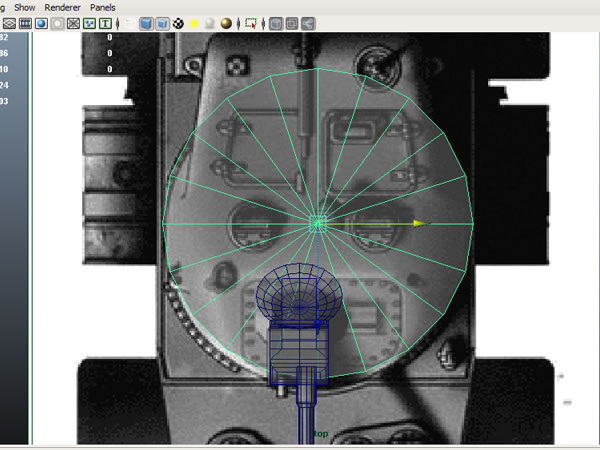Toggle the Field Chart icon
The width and height of the screenshot is (600, 450).
(x=73, y=24)
